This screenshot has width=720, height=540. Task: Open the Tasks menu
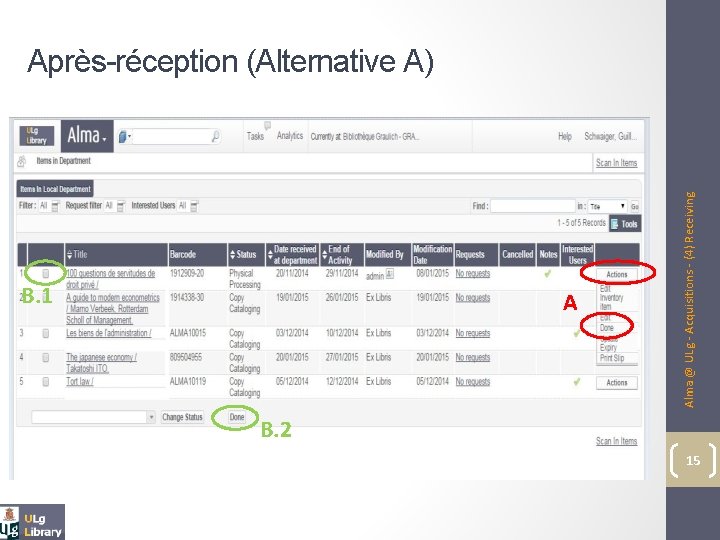(x=255, y=136)
